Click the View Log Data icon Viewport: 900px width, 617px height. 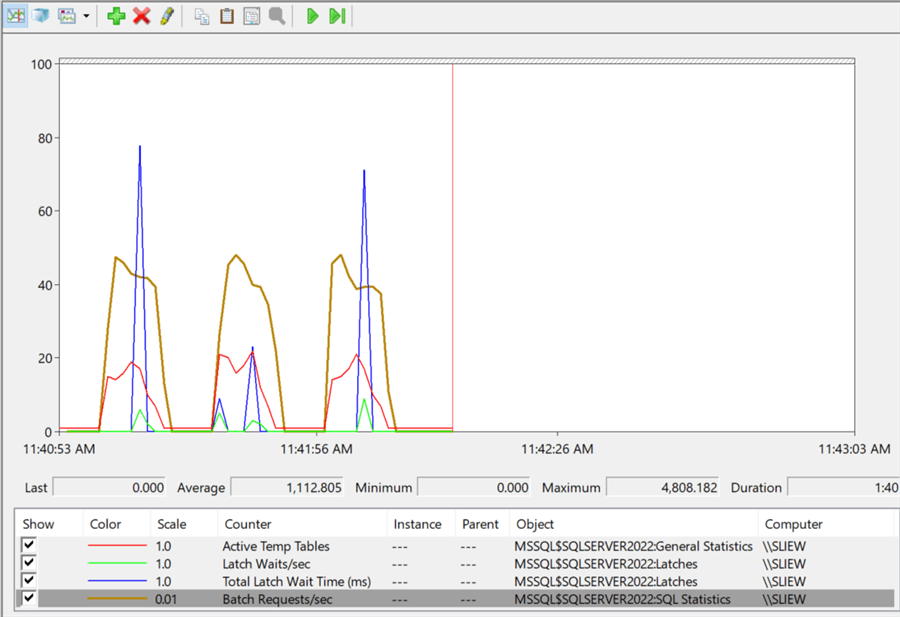[41, 15]
